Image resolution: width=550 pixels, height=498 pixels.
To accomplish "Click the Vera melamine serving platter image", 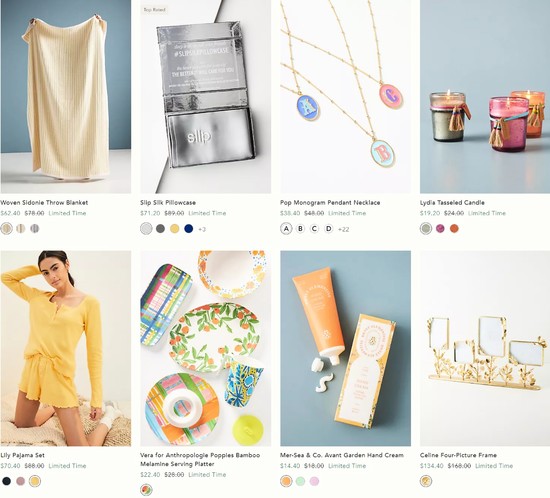I will tap(206, 348).
